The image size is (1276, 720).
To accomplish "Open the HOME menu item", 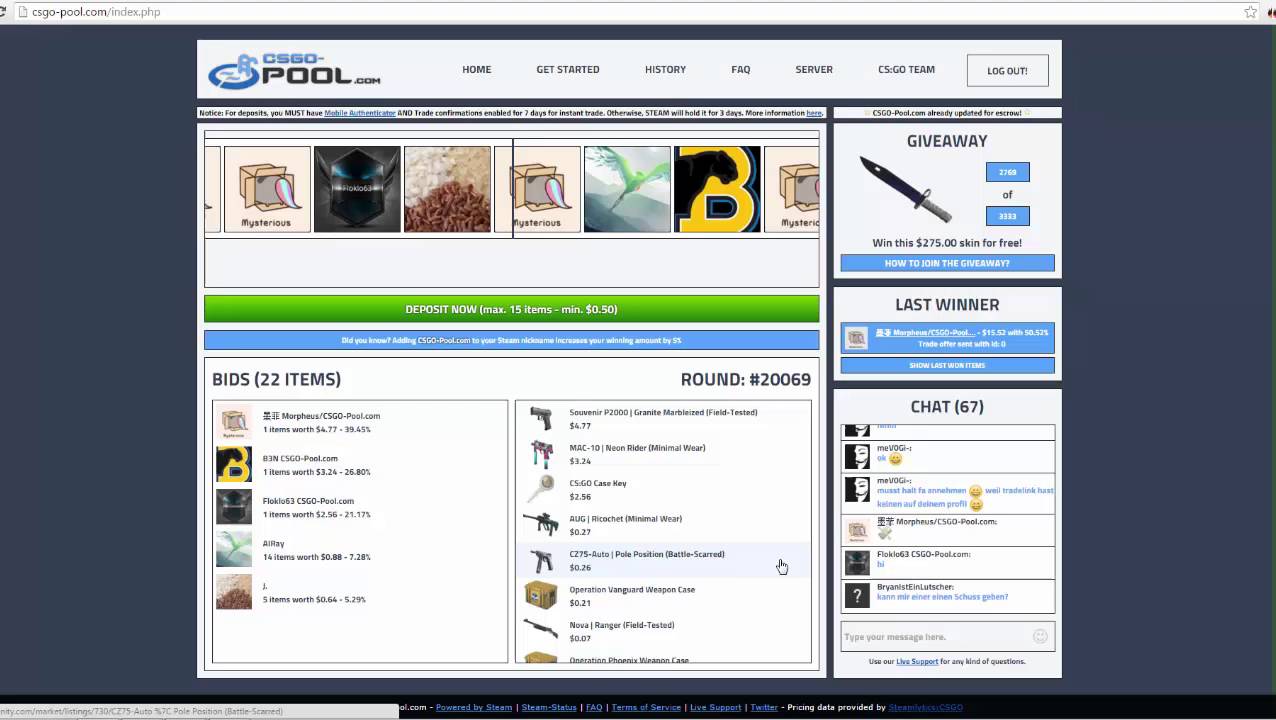I will (x=476, y=70).
